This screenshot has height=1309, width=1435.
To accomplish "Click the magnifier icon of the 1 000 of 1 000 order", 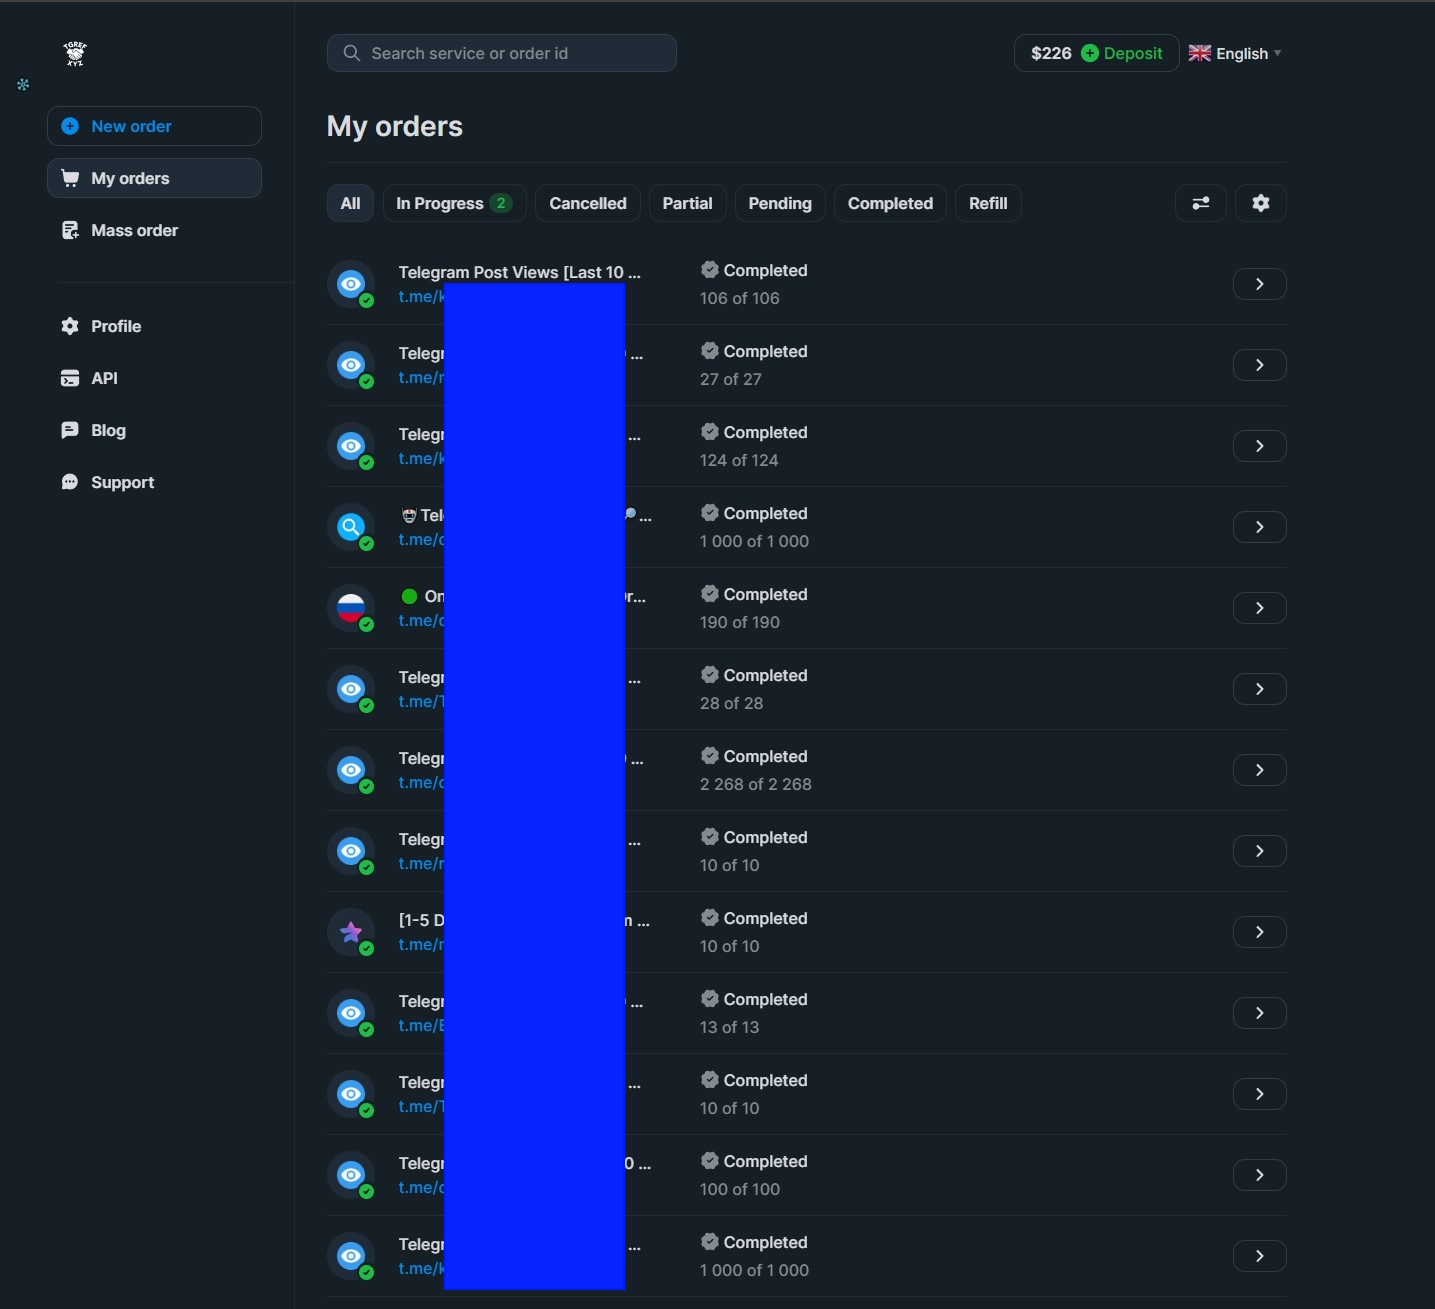I will [x=351, y=527].
